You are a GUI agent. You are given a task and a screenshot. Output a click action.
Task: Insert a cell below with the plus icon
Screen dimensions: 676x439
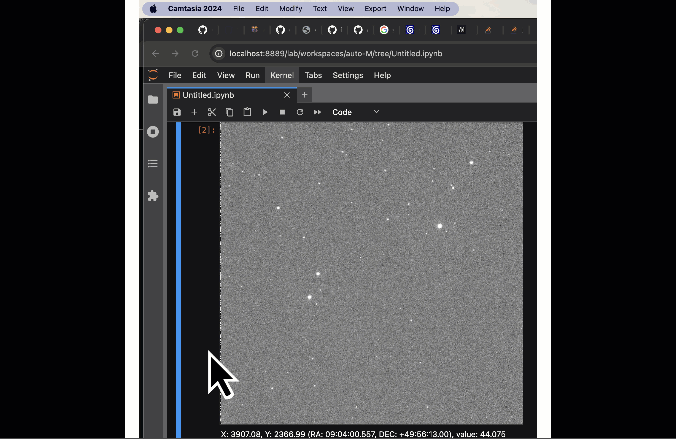click(x=194, y=112)
